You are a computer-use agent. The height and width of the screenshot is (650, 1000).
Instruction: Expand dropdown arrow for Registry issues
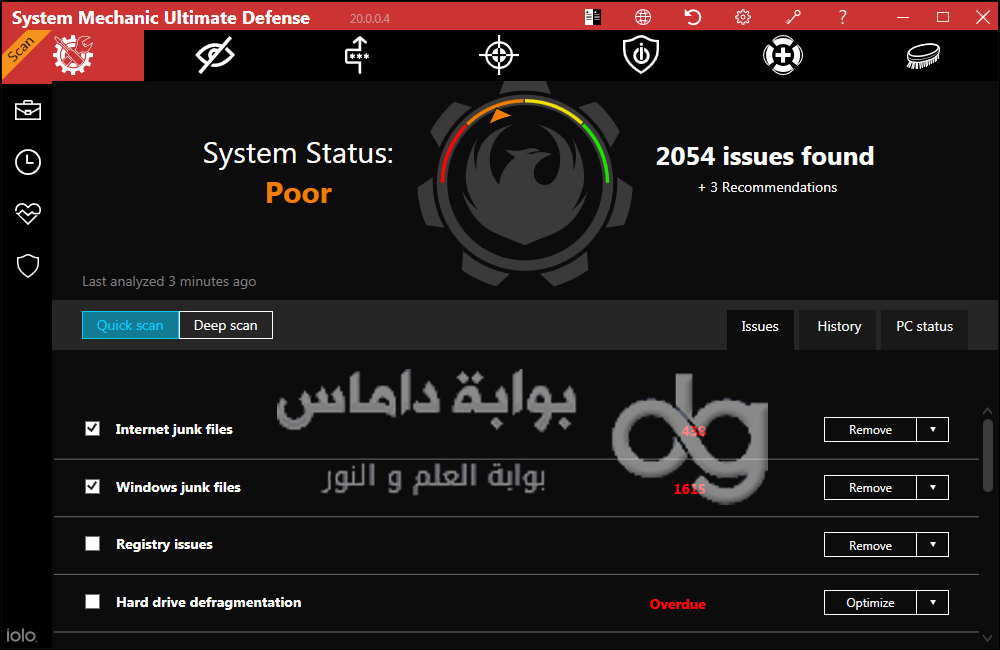[932, 545]
